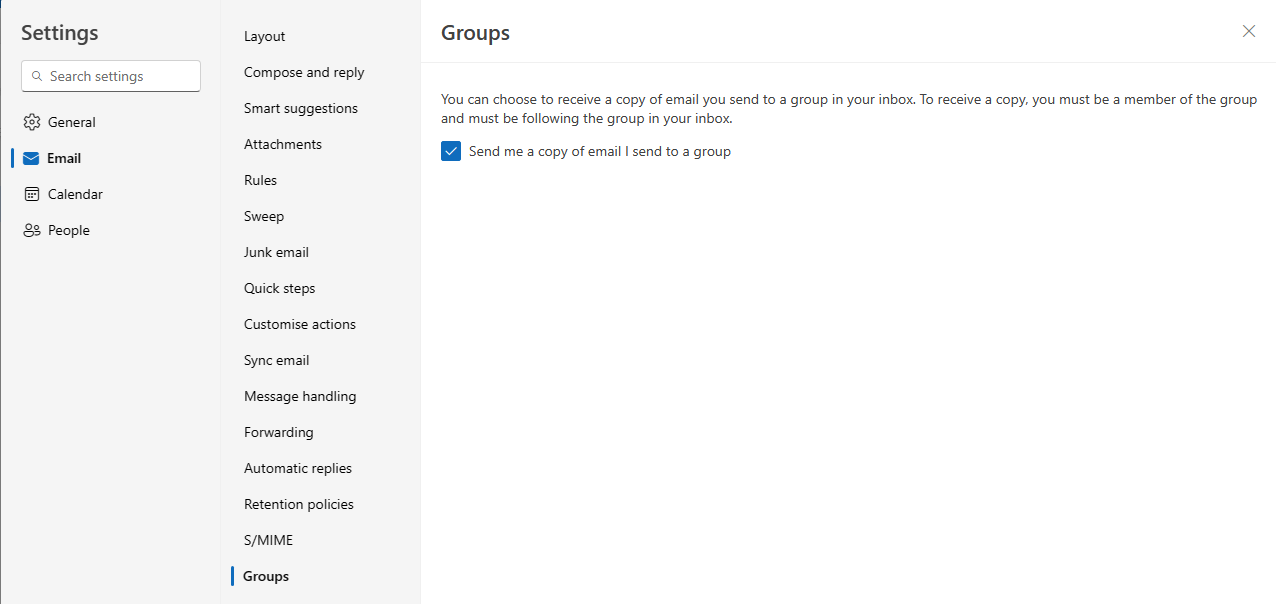Click the magnifier icon in search box
The height and width of the screenshot is (604, 1276).
[38, 76]
